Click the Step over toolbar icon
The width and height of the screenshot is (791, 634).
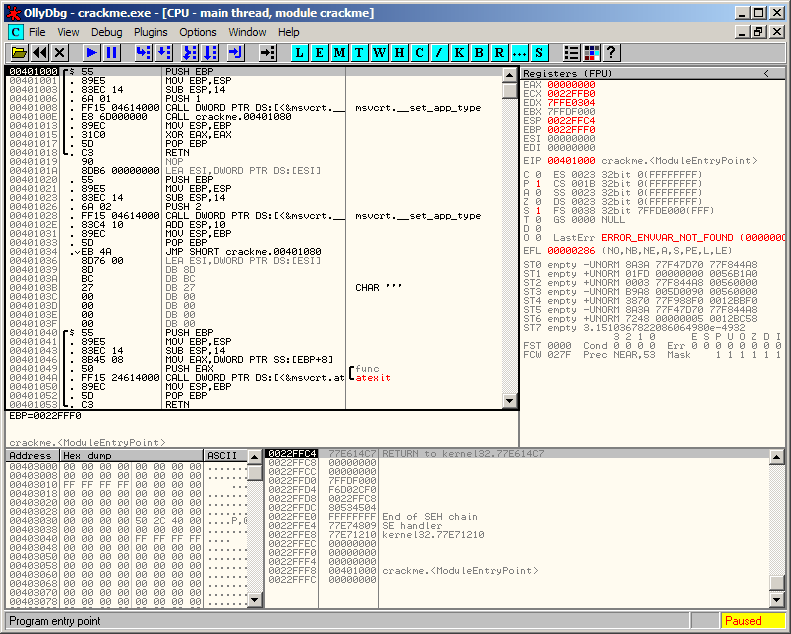pyautogui.click(x=164, y=52)
